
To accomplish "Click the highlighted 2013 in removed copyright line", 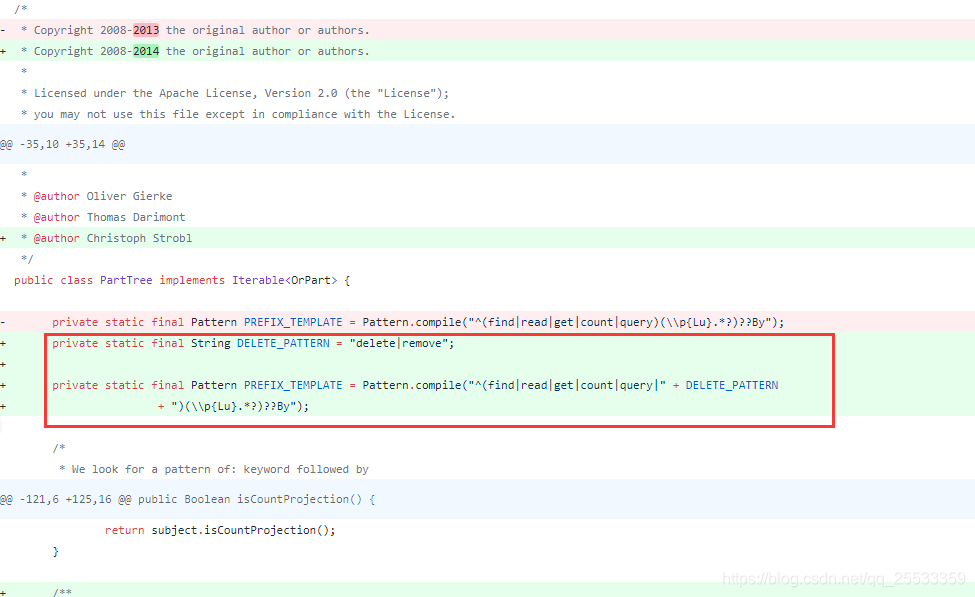I will point(144,30).
